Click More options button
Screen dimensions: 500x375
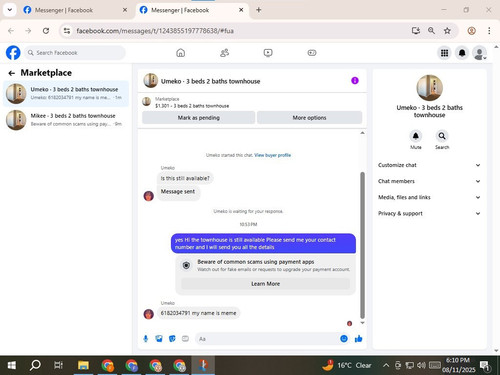pyautogui.click(x=309, y=118)
